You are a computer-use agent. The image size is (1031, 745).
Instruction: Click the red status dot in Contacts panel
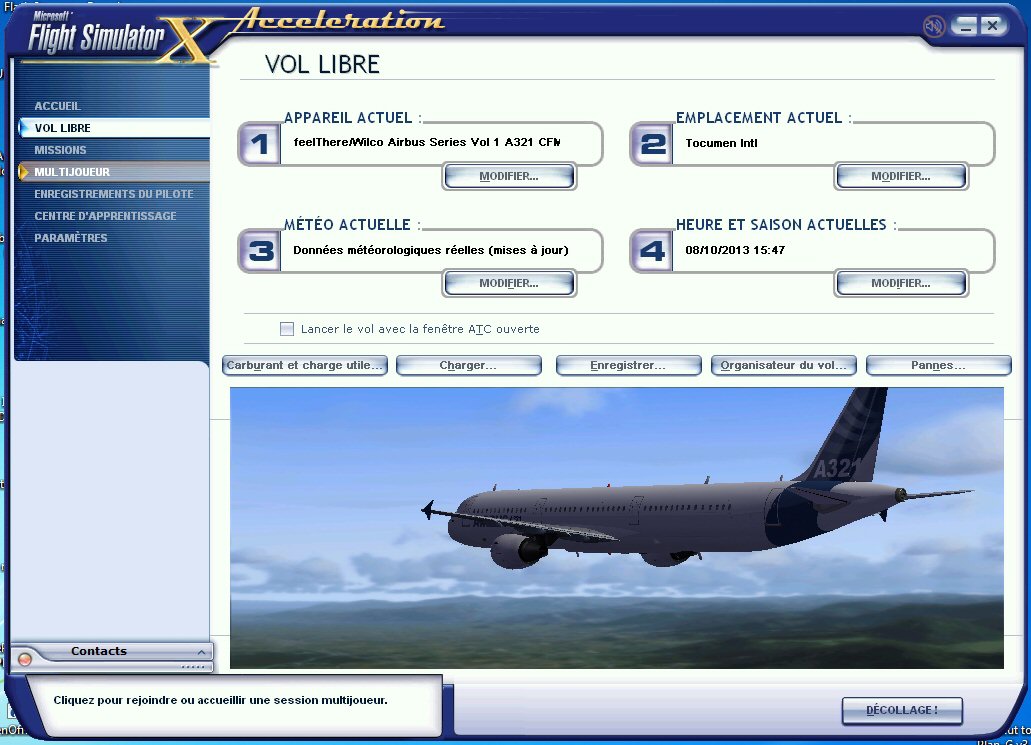point(25,659)
